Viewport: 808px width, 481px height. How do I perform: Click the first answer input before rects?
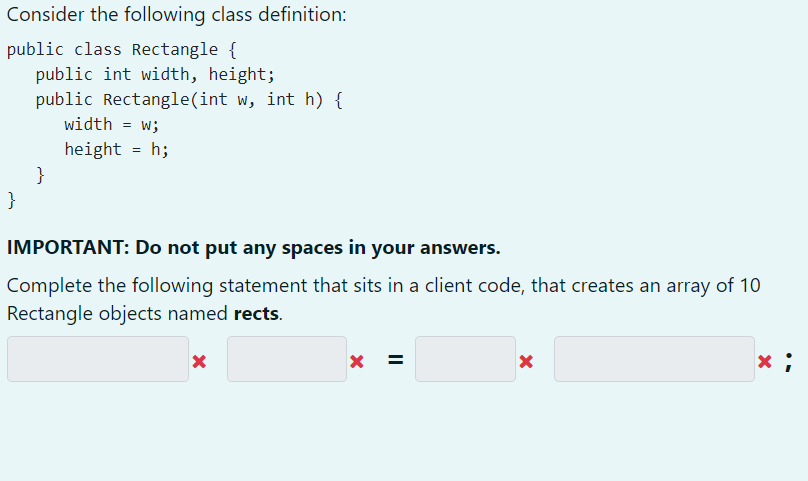click(x=98, y=359)
